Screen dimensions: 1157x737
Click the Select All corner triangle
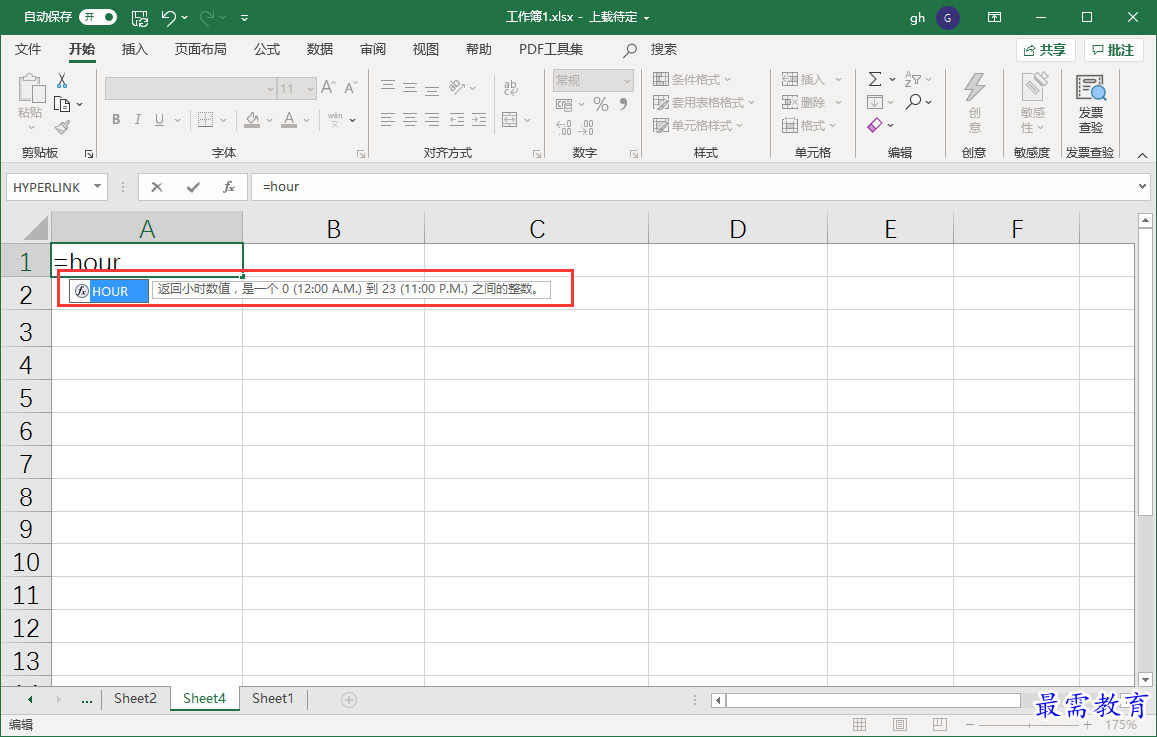click(x=35, y=229)
